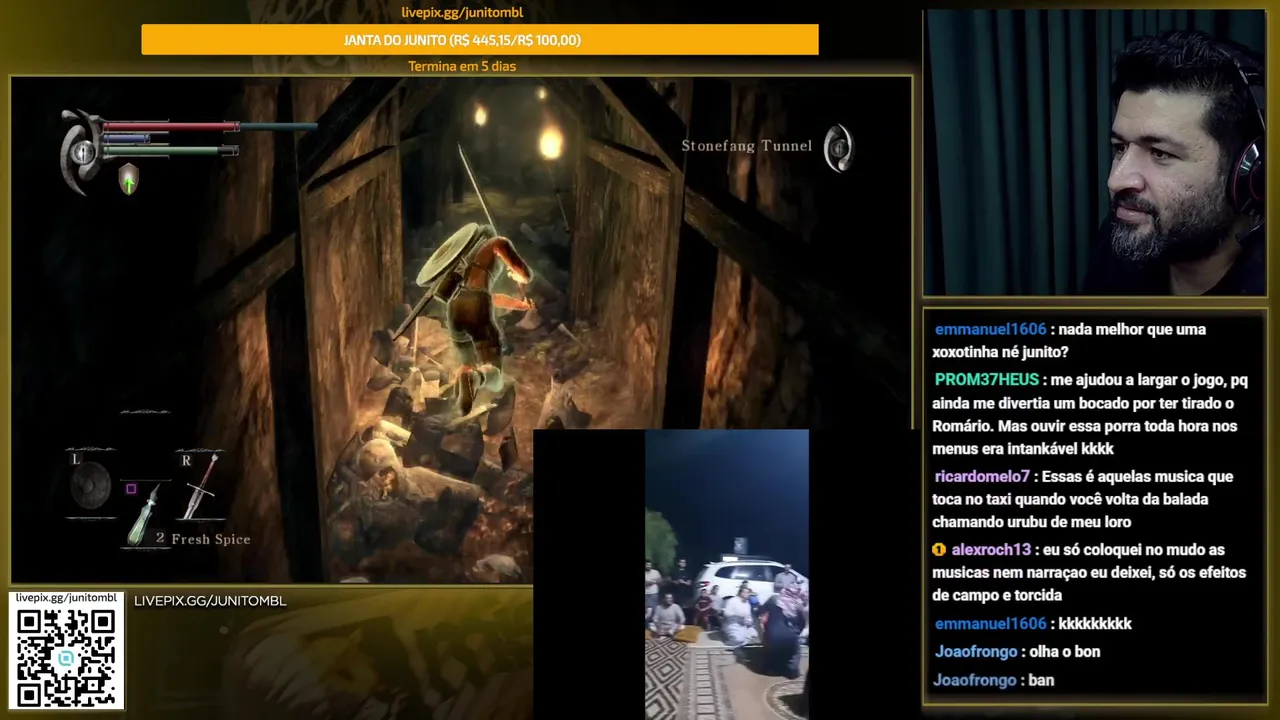Click the 'R' right-hand slot label

(x=186, y=461)
